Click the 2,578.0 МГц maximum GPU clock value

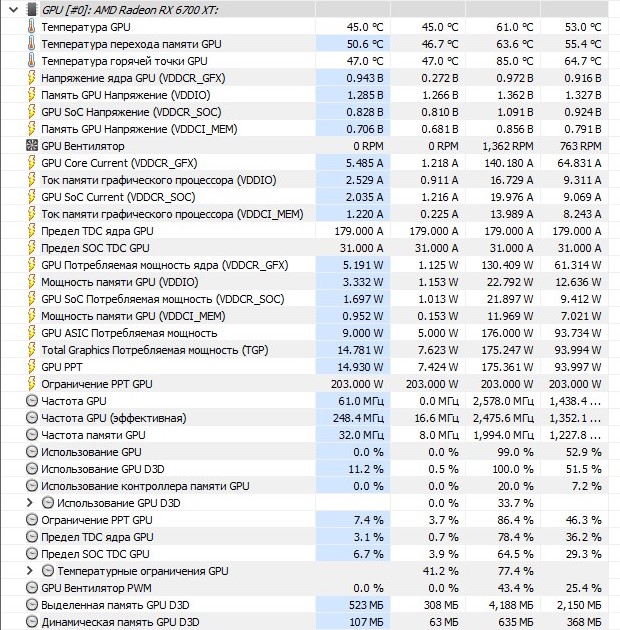(x=503, y=401)
